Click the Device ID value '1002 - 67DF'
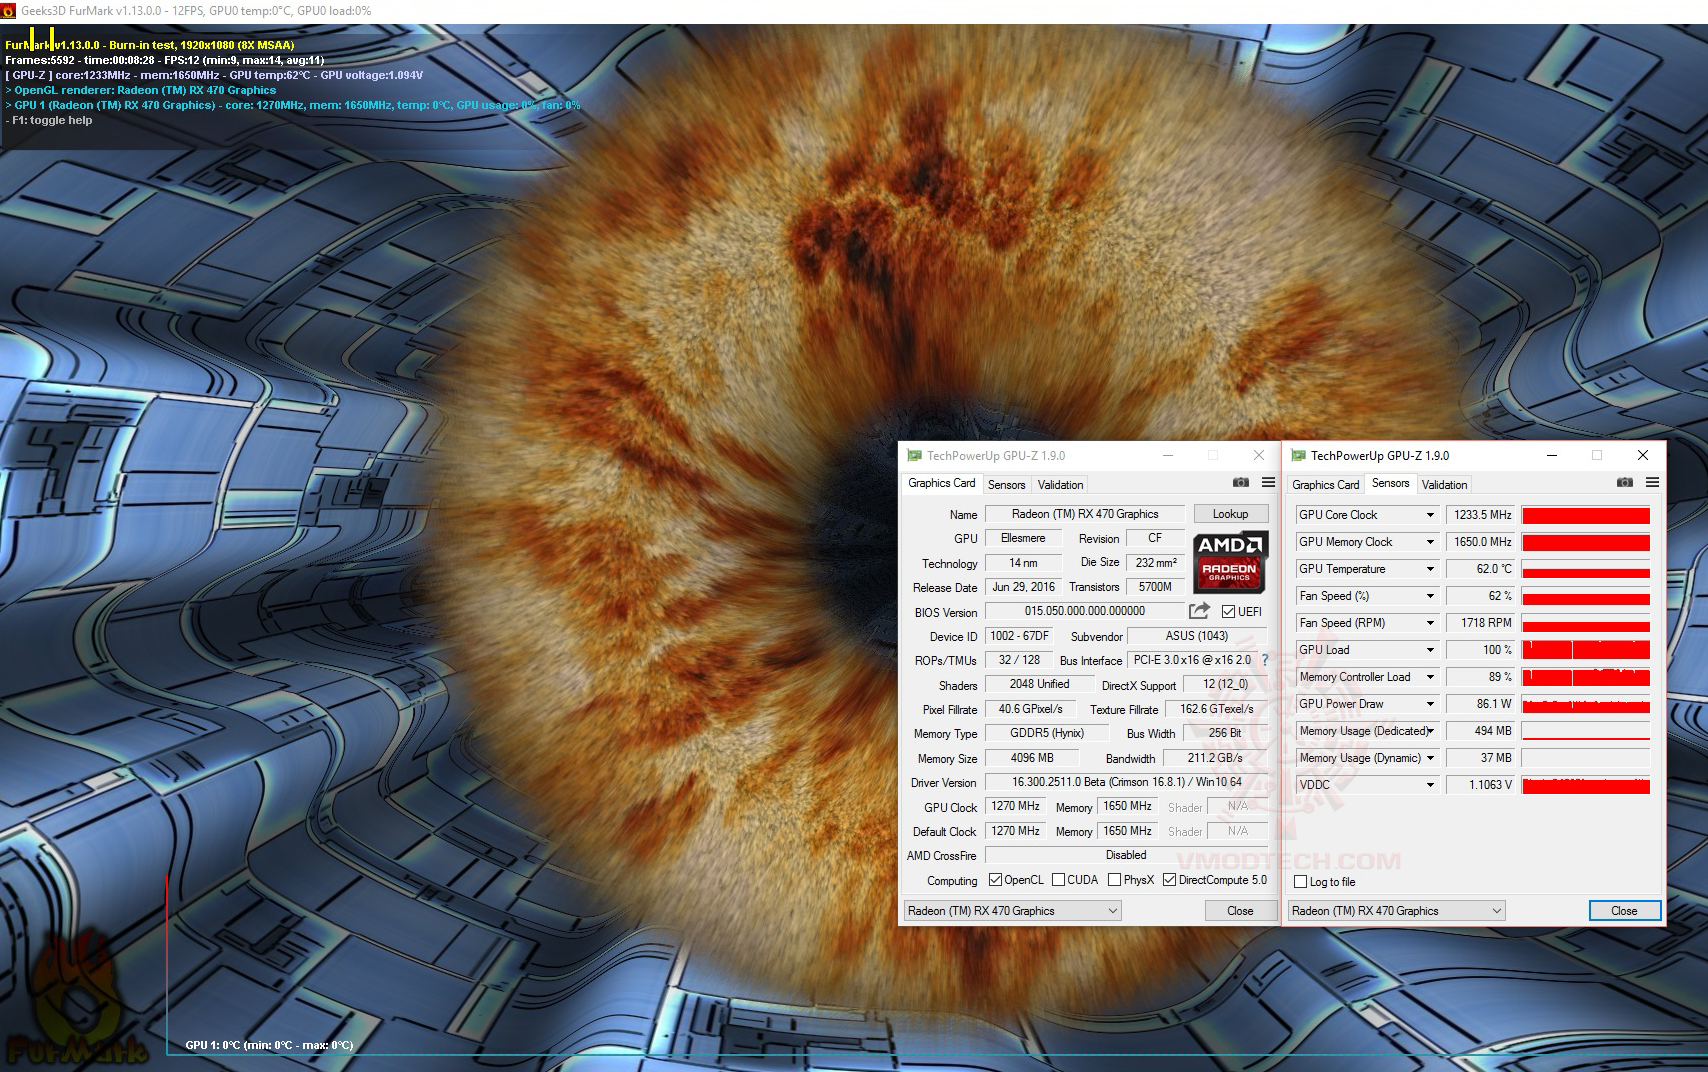The width and height of the screenshot is (1708, 1072). point(1018,636)
